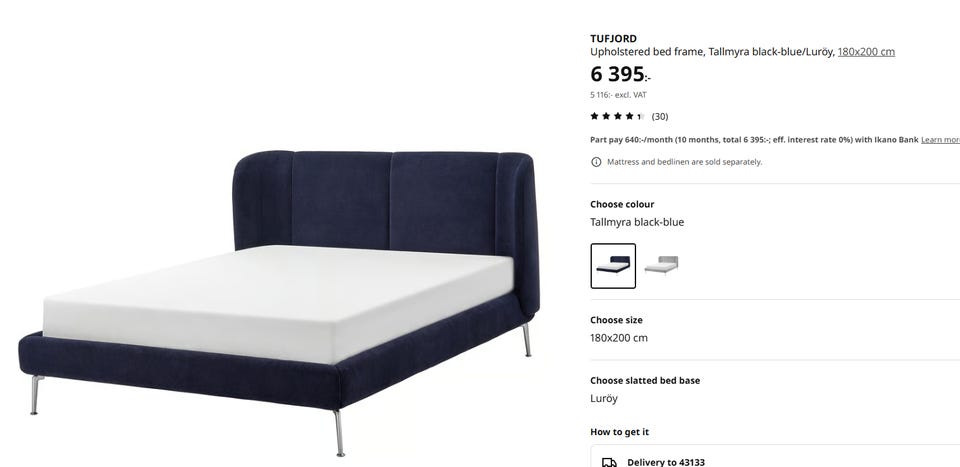Click the star rating icons
The height and width of the screenshot is (467, 960).
coord(617,116)
